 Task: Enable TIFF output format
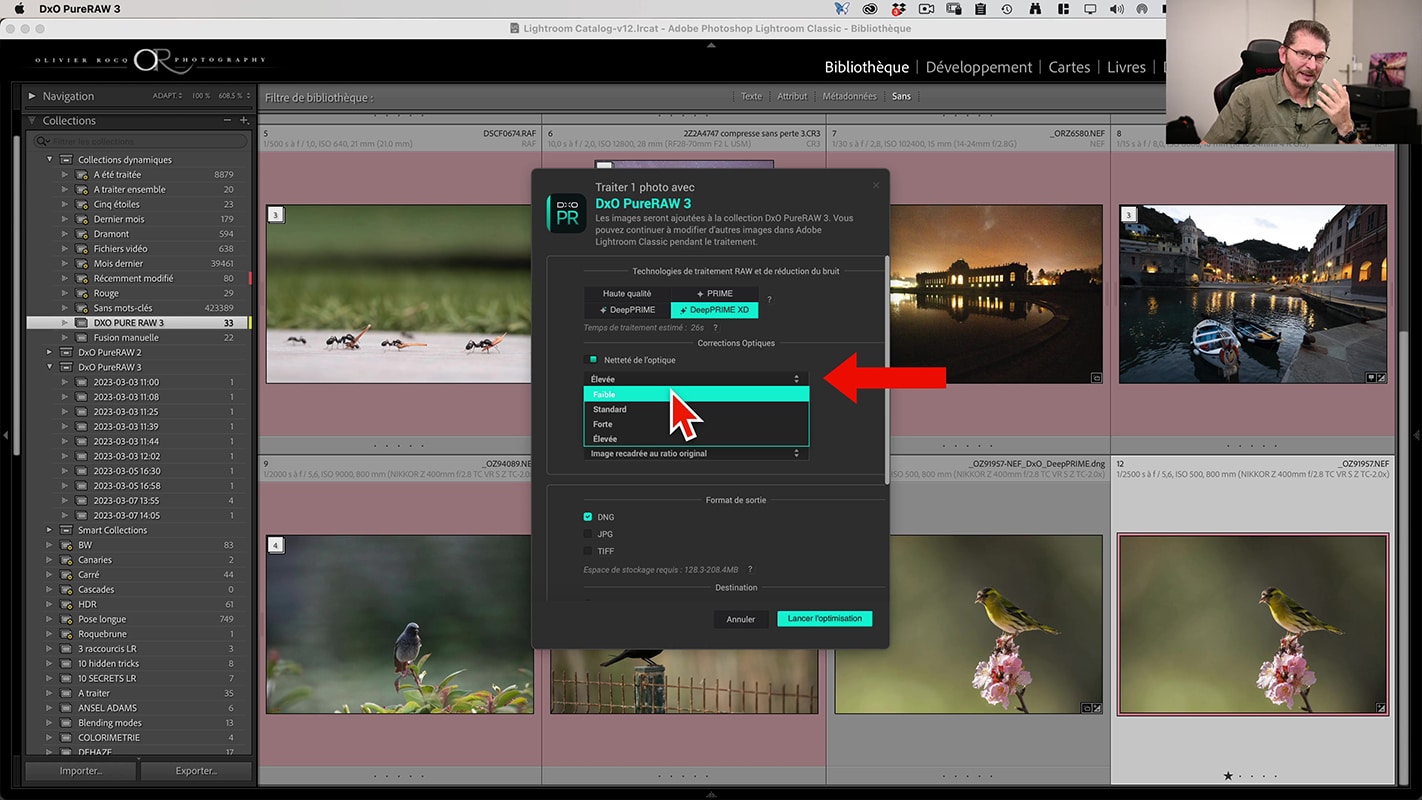coord(588,551)
